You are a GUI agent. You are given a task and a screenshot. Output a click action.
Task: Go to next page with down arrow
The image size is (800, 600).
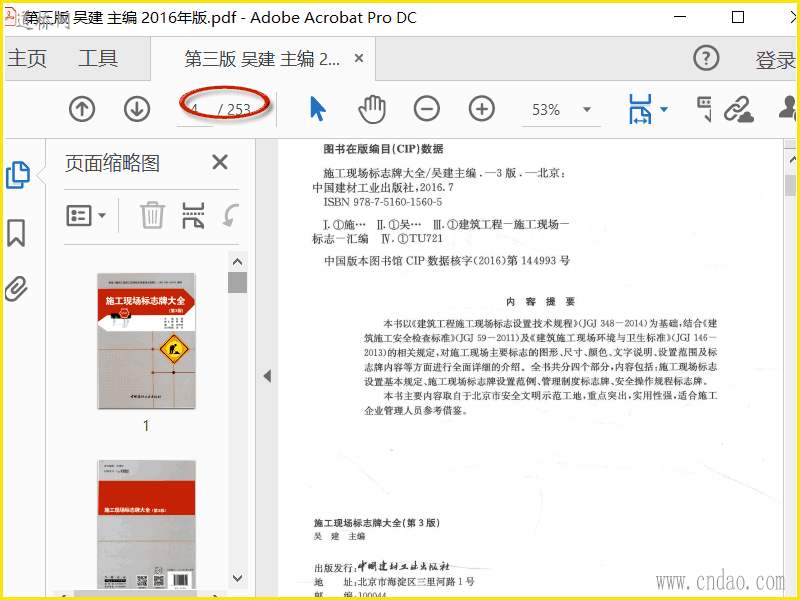(137, 109)
